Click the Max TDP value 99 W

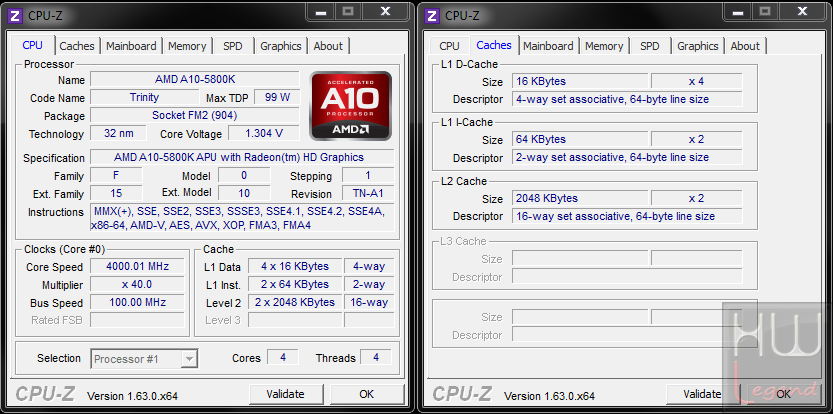point(277,97)
